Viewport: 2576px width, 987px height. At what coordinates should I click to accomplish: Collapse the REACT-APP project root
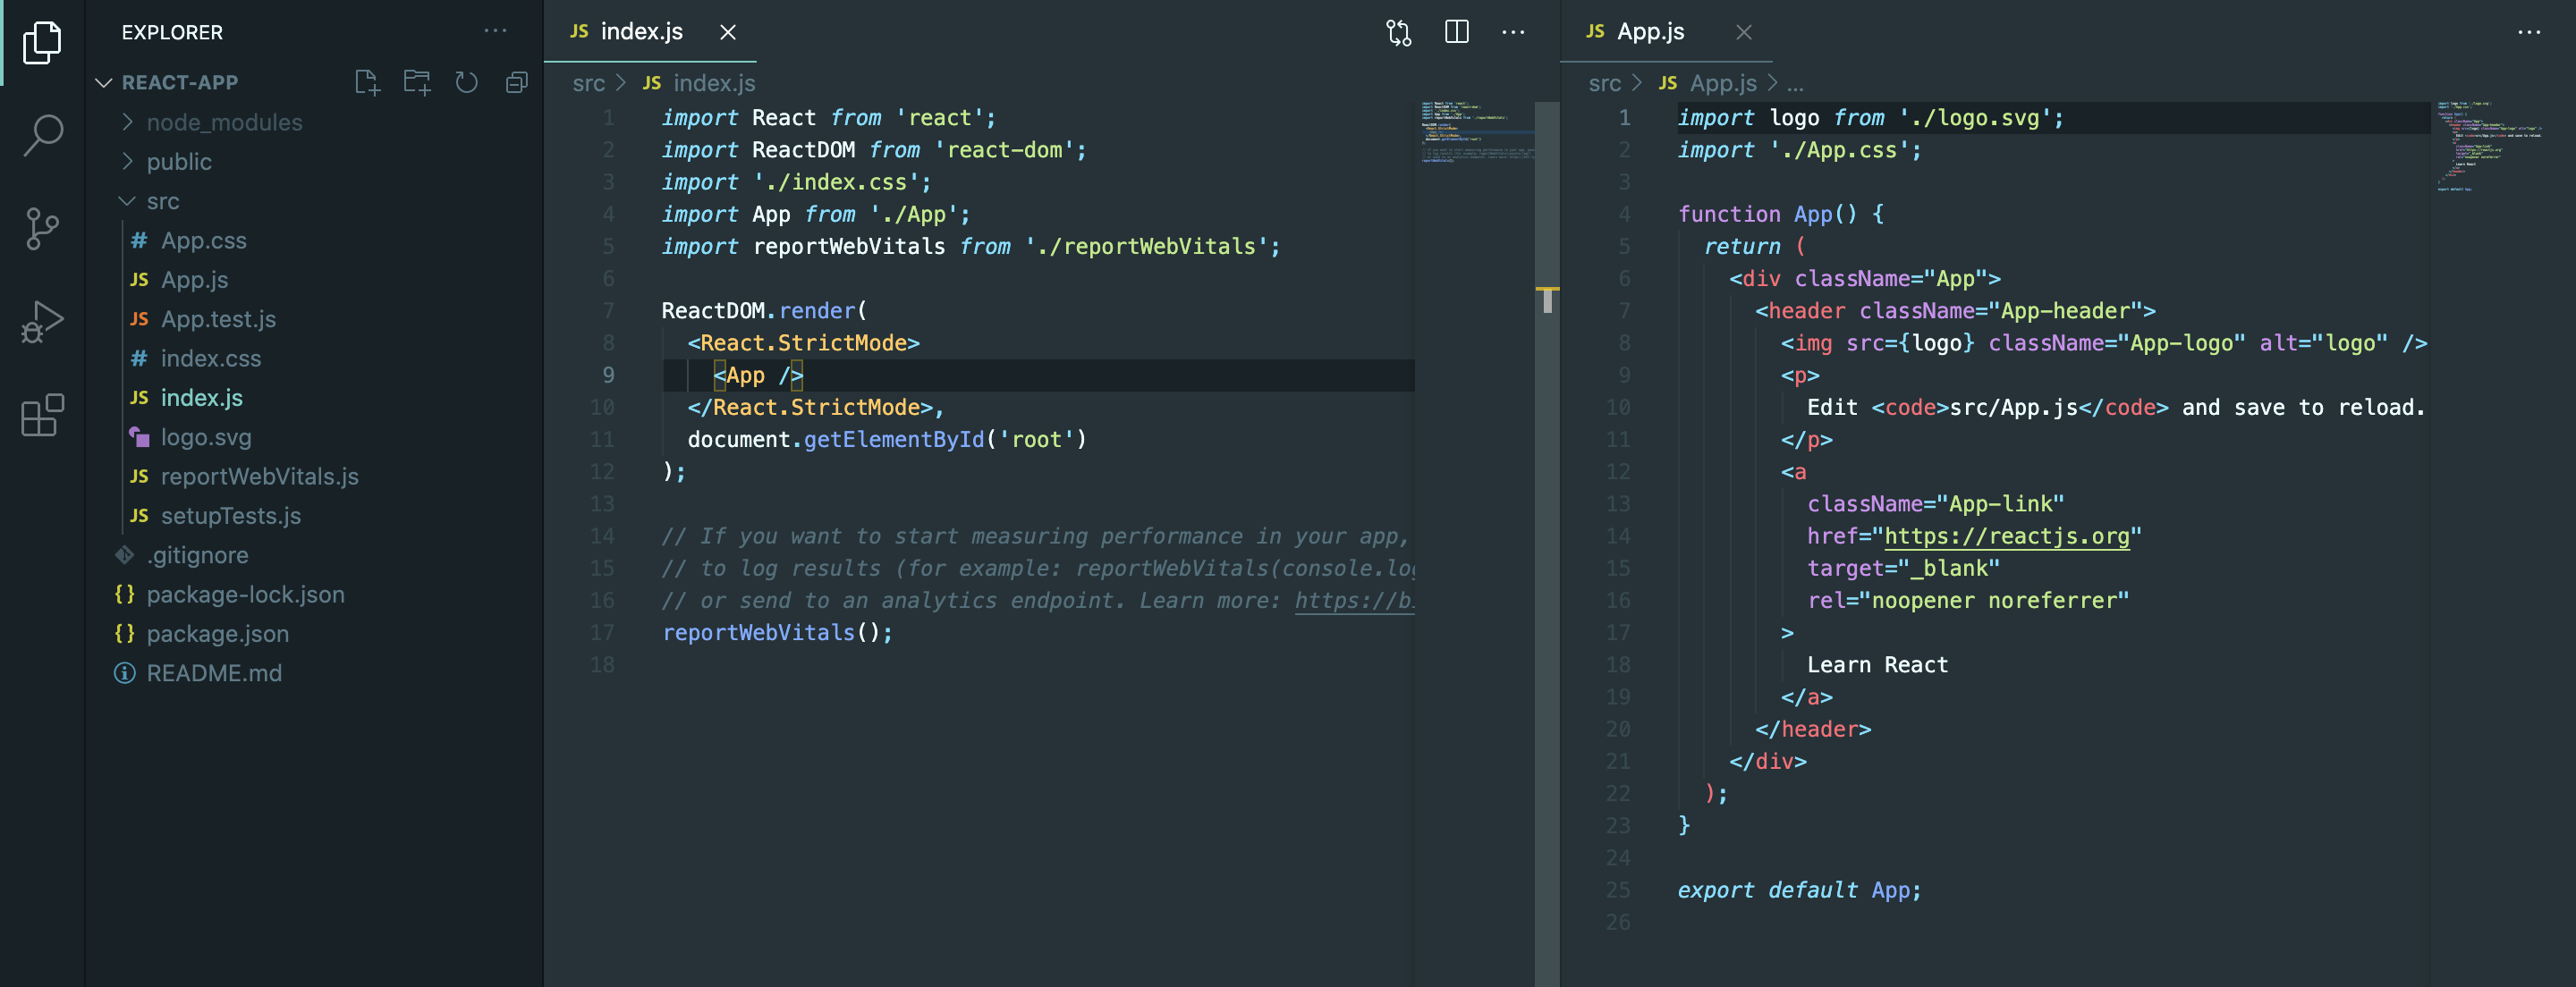(179, 82)
